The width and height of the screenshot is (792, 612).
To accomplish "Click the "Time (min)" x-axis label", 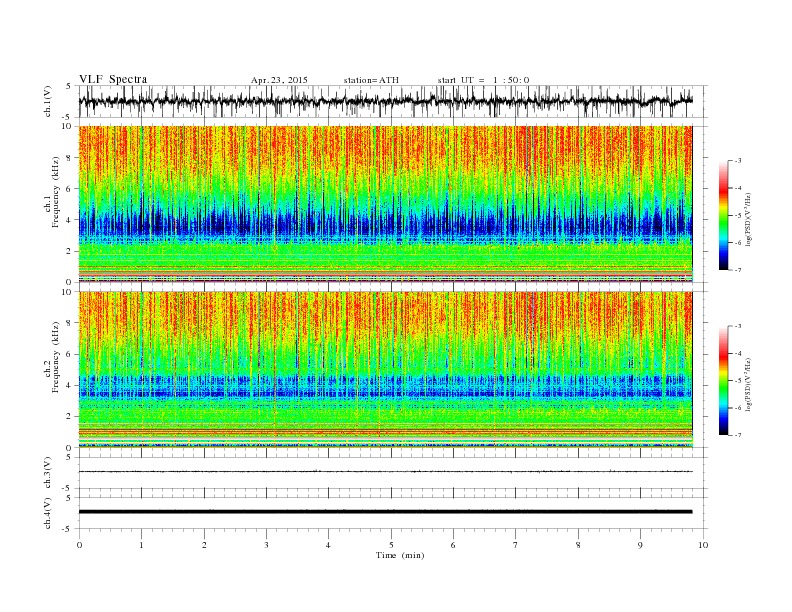I will click(x=400, y=555).
